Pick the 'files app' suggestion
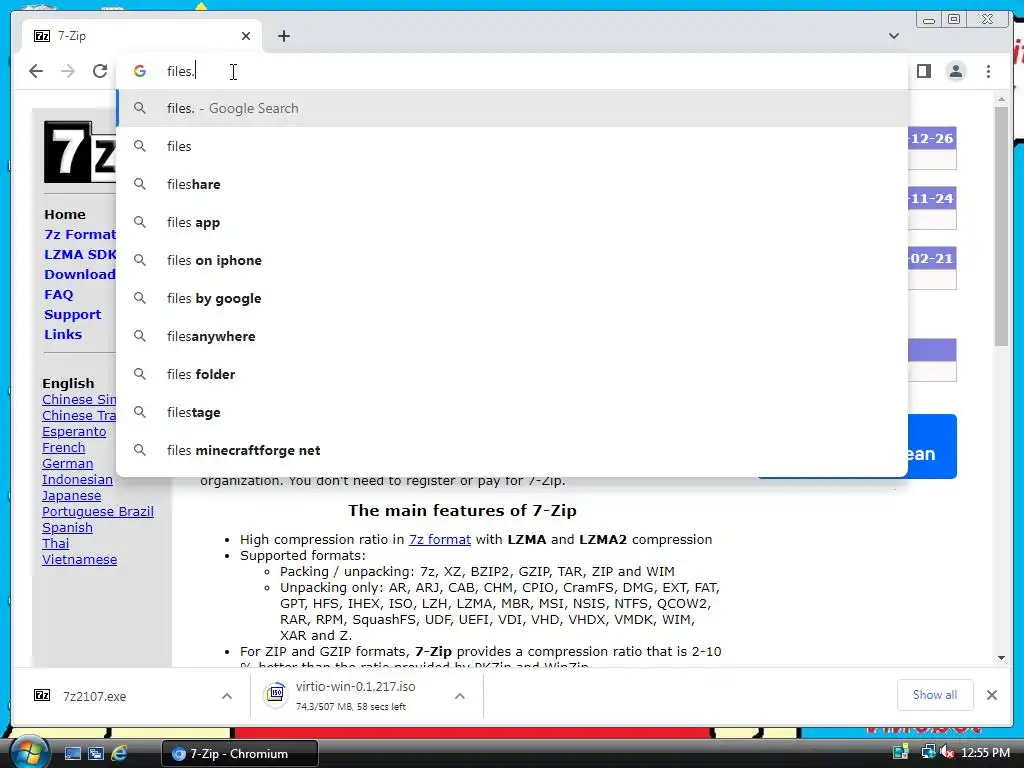Screen dimensions: 1024x768 coord(513,222)
